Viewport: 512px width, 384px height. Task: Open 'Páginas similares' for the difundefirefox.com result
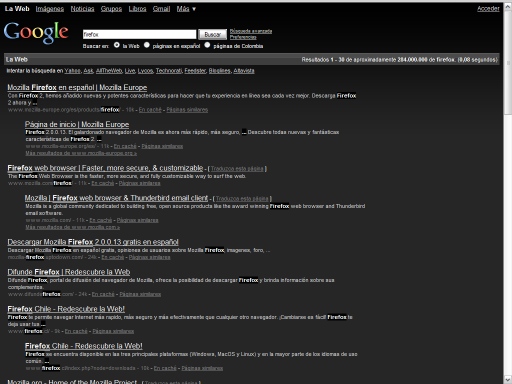(140, 294)
